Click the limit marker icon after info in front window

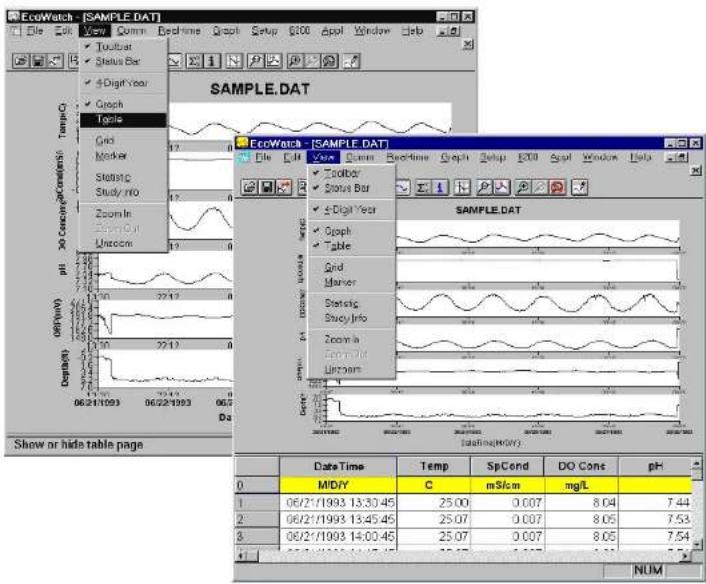[x=462, y=187]
